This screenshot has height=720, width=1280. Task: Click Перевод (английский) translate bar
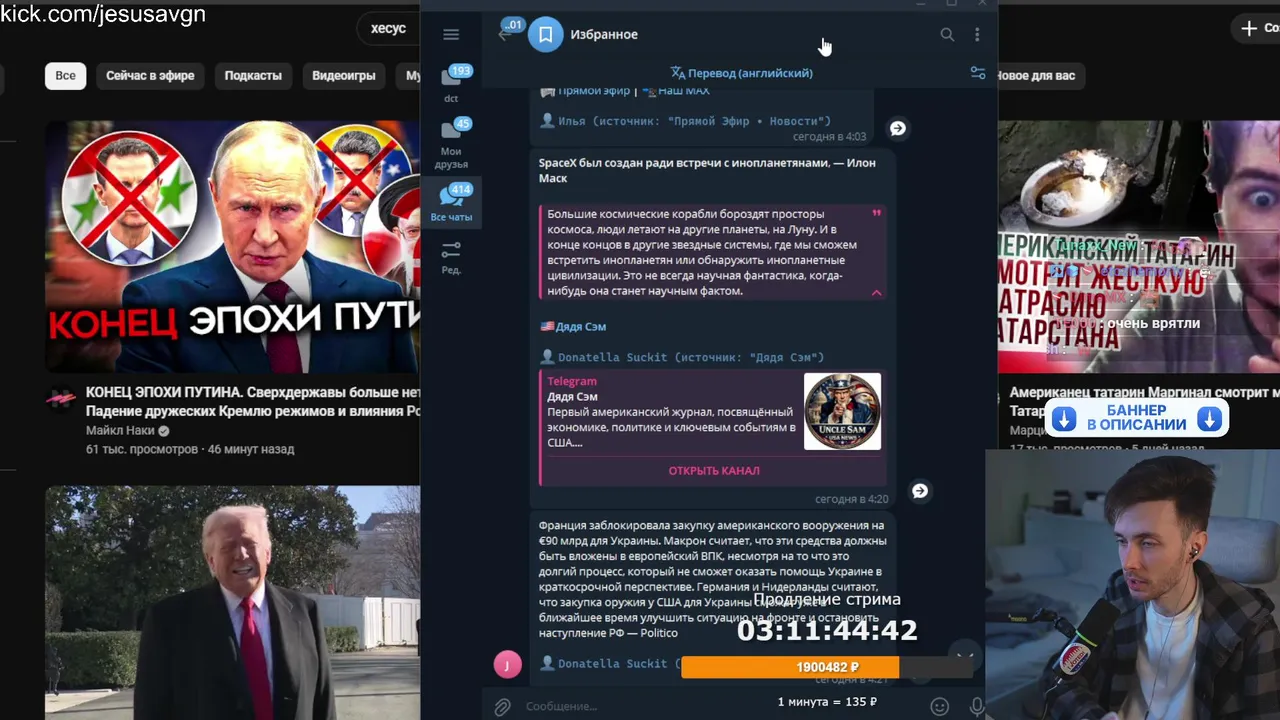[x=741, y=73]
